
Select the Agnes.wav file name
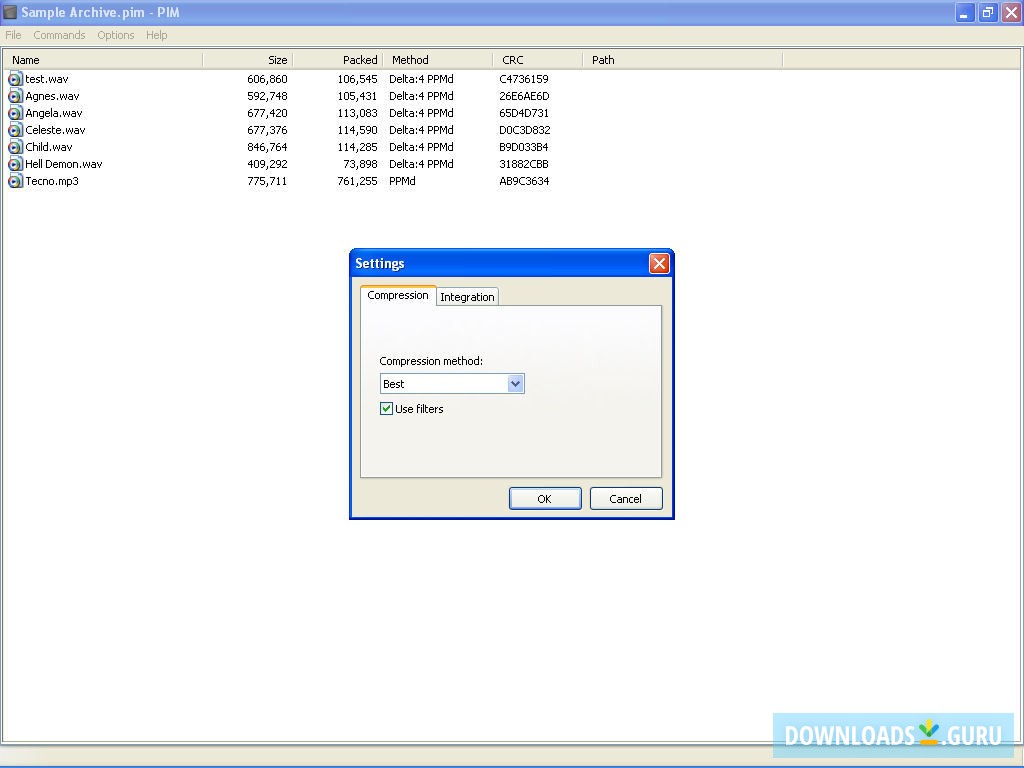52,96
